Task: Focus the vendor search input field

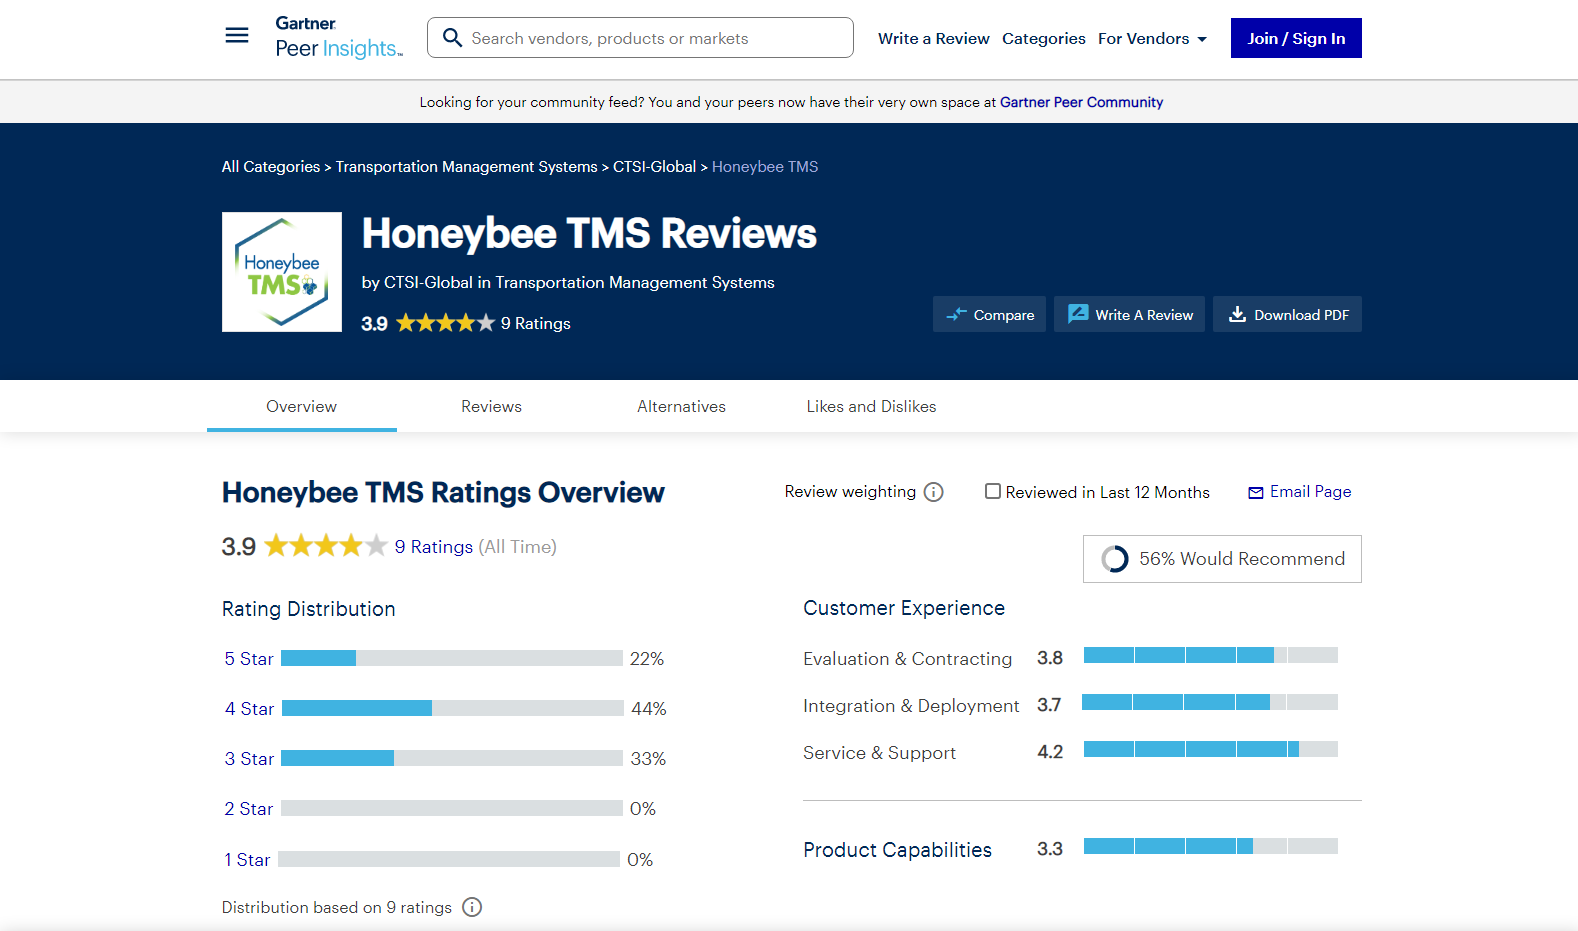Action: click(x=640, y=38)
